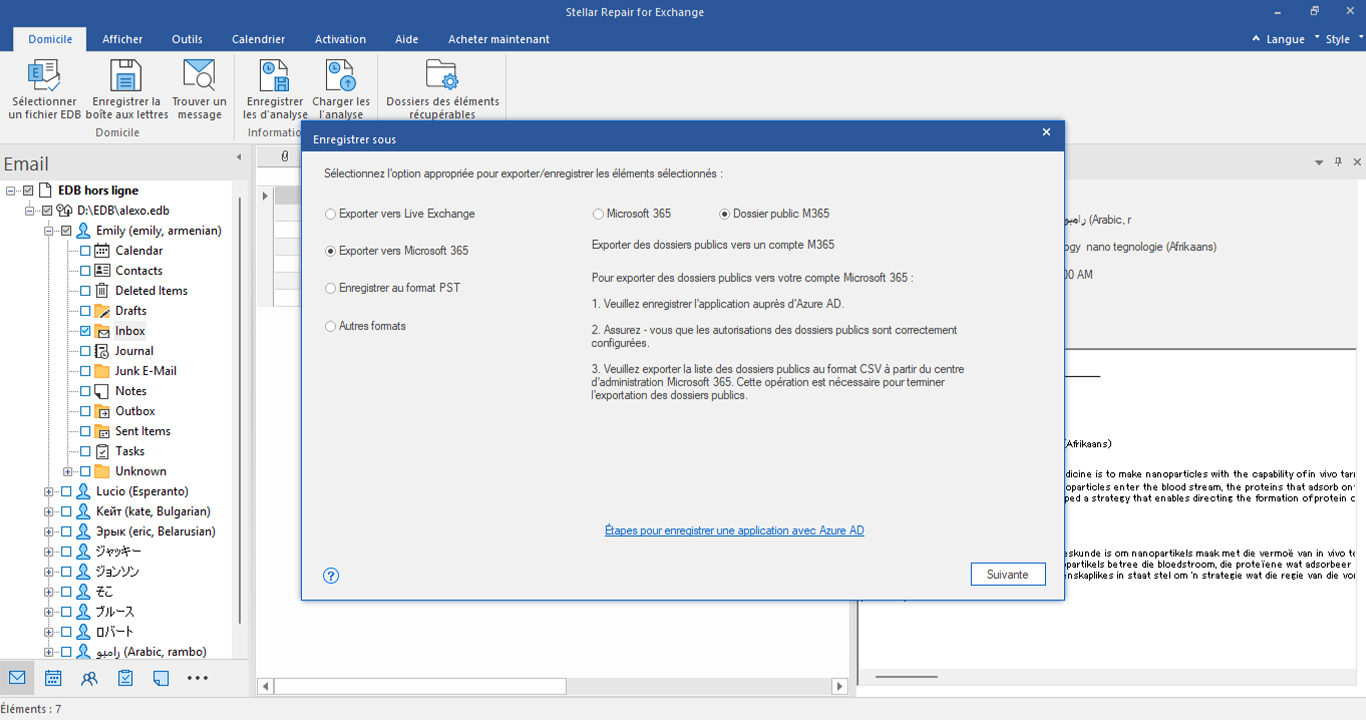
Task: Click the message list horizontal scrollbar
Action: 420,687
